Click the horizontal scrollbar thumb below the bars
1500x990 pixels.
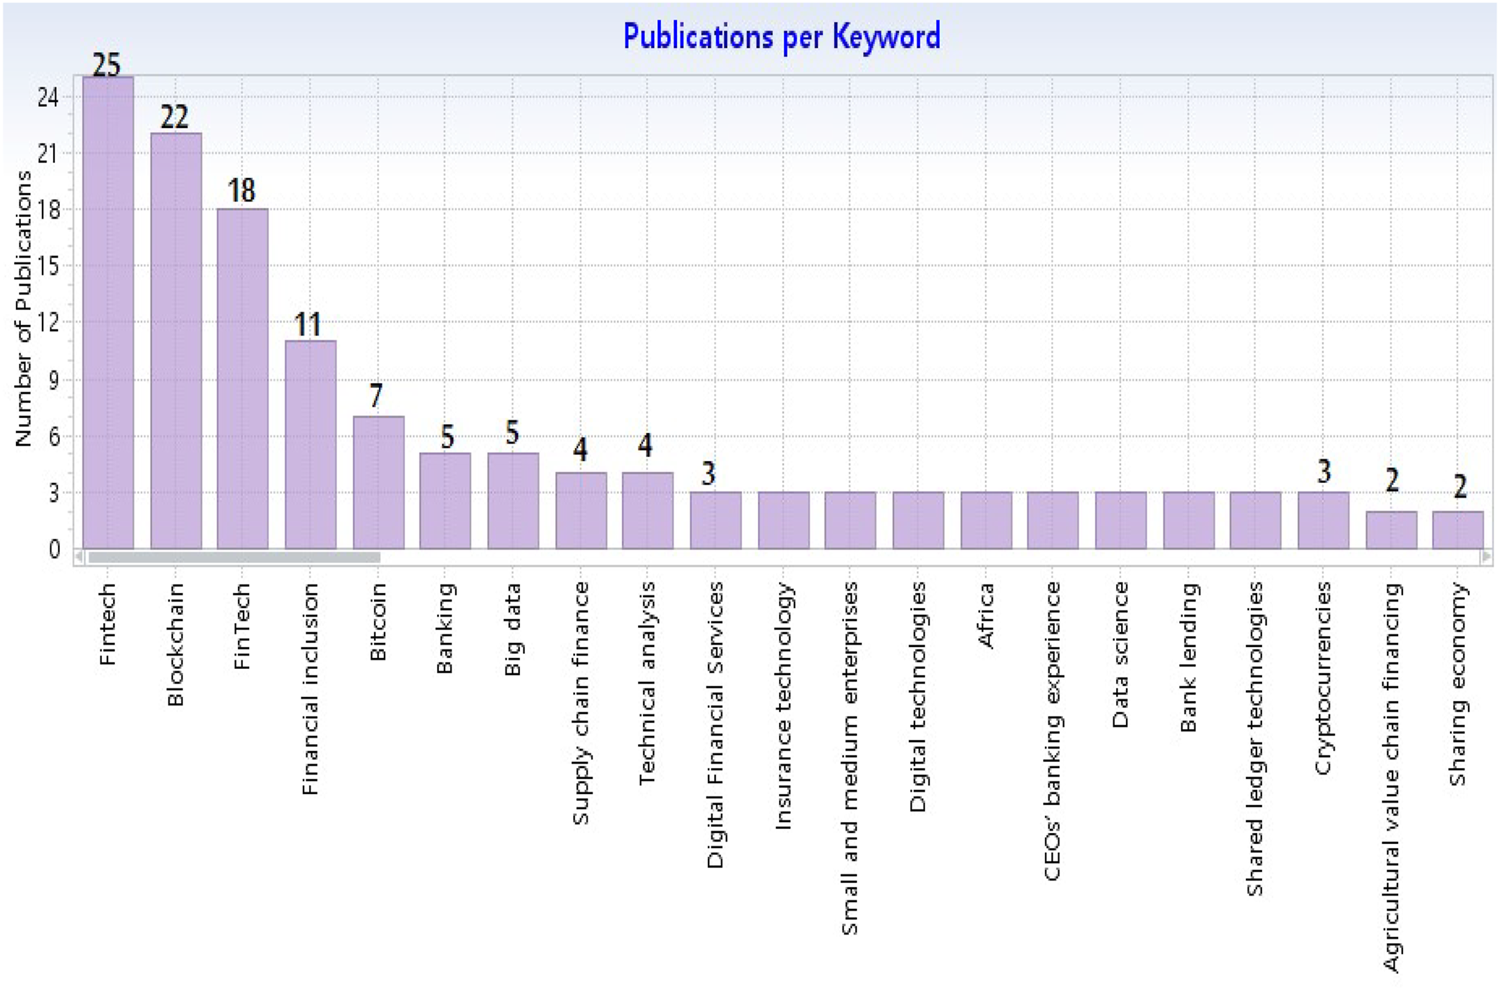[x=234, y=557]
